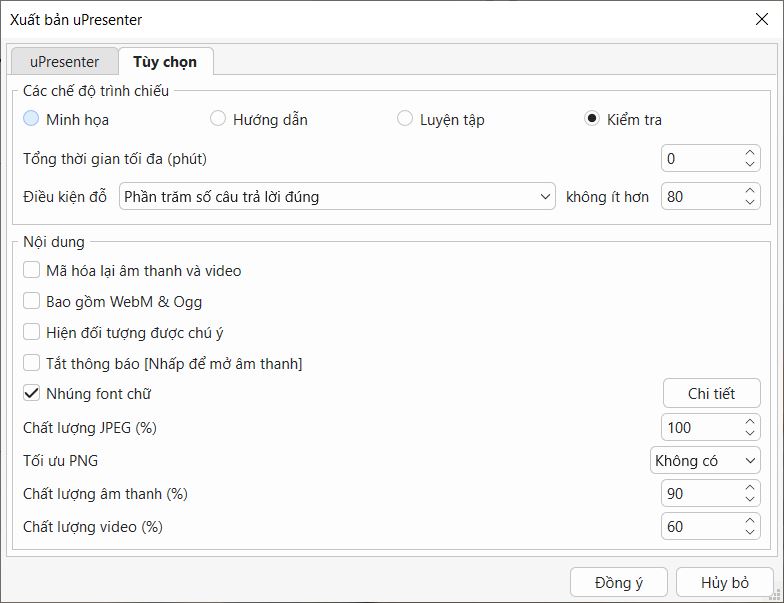Switch to the uPresenter tab
This screenshot has height=603, width=784.
pyautogui.click(x=64, y=62)
